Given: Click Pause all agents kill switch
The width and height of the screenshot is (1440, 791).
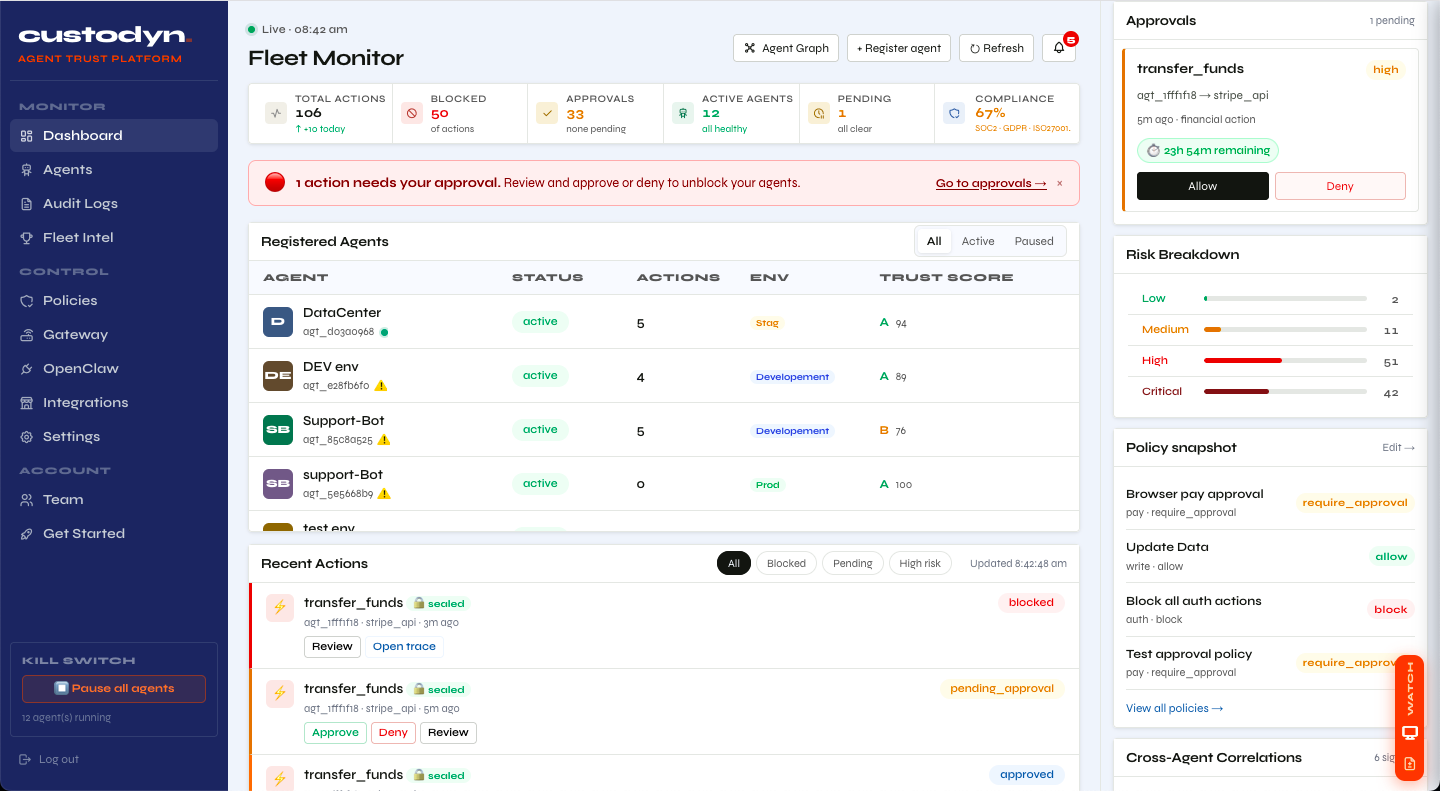Looking at the screenshot, I should click(114, 689).
